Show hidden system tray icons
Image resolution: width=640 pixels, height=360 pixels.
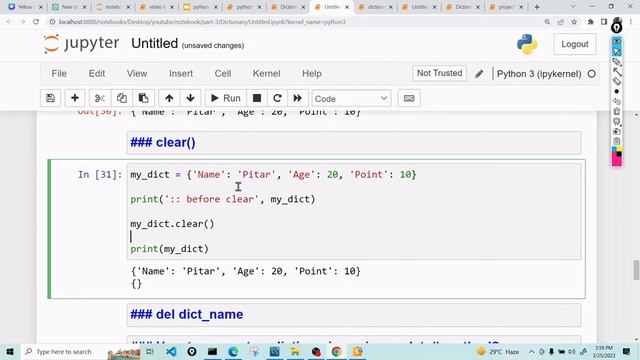pos(531,351)
